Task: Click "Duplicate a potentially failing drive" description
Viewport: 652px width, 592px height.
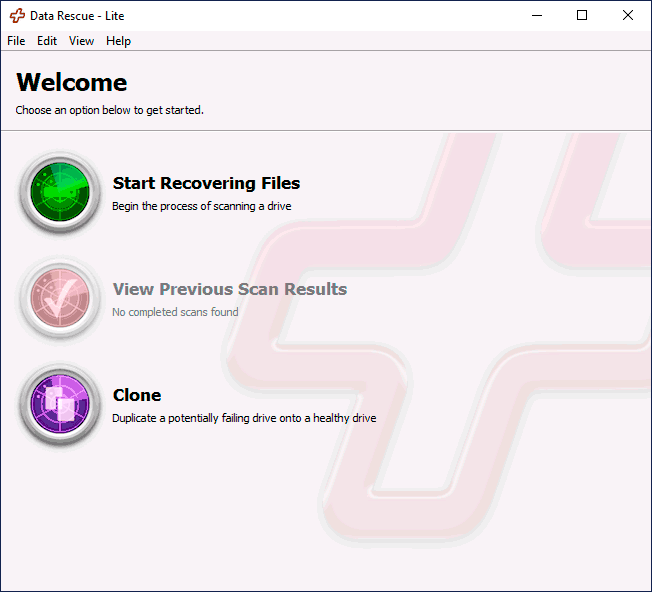Action: [x=243, y=418]
